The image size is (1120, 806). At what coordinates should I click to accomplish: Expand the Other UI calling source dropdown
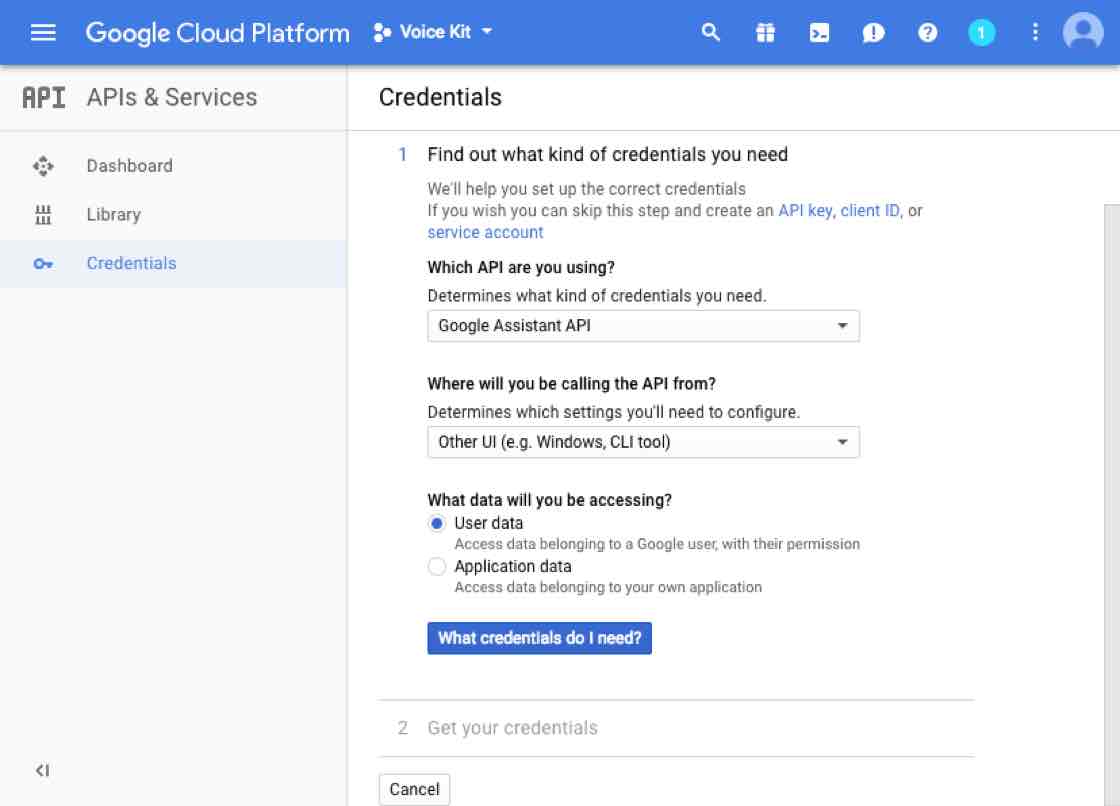point(643,442)
